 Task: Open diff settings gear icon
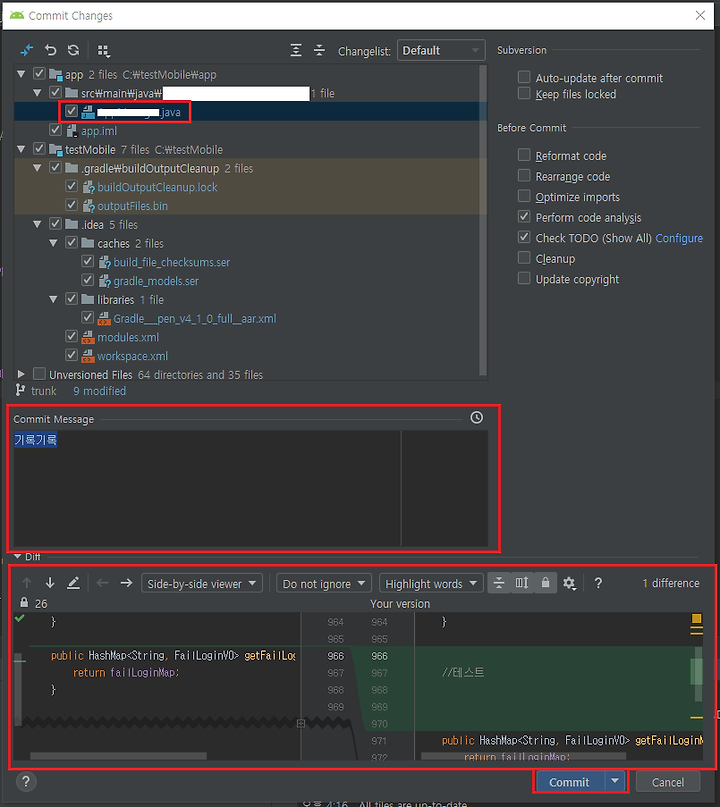point(569,583)
